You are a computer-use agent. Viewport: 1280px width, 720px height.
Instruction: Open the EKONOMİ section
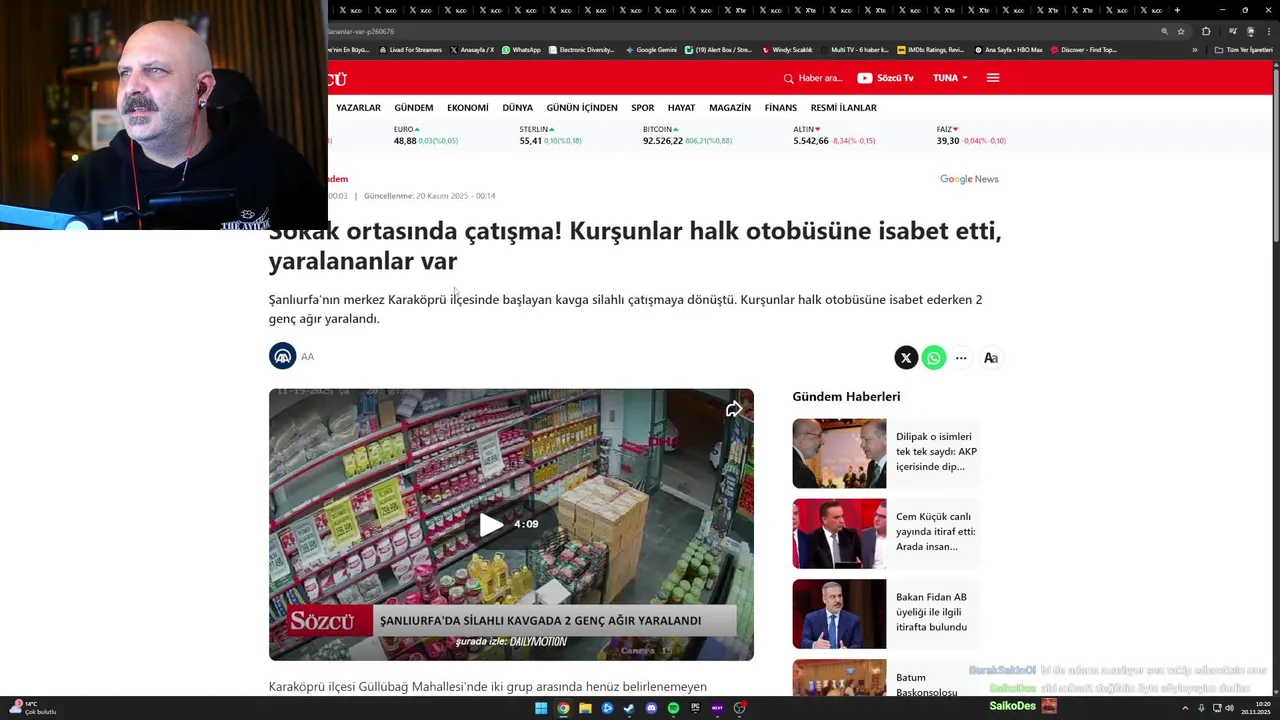pyautogui.click(x=468, y=108)
